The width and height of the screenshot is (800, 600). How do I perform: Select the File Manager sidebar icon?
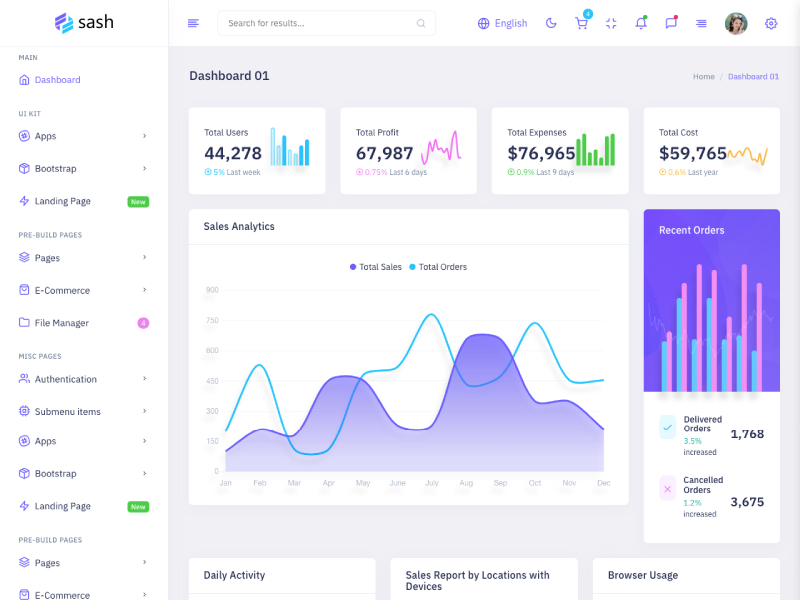[x=22, y=322]
